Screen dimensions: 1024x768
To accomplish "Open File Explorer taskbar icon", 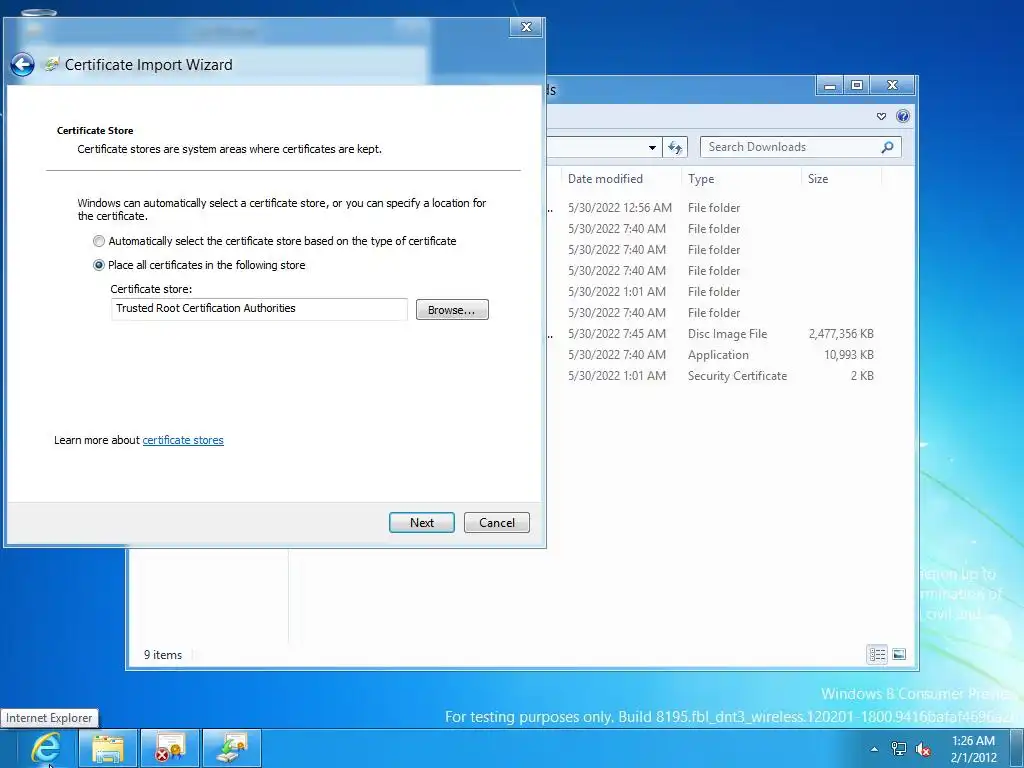I will [108, 748].
